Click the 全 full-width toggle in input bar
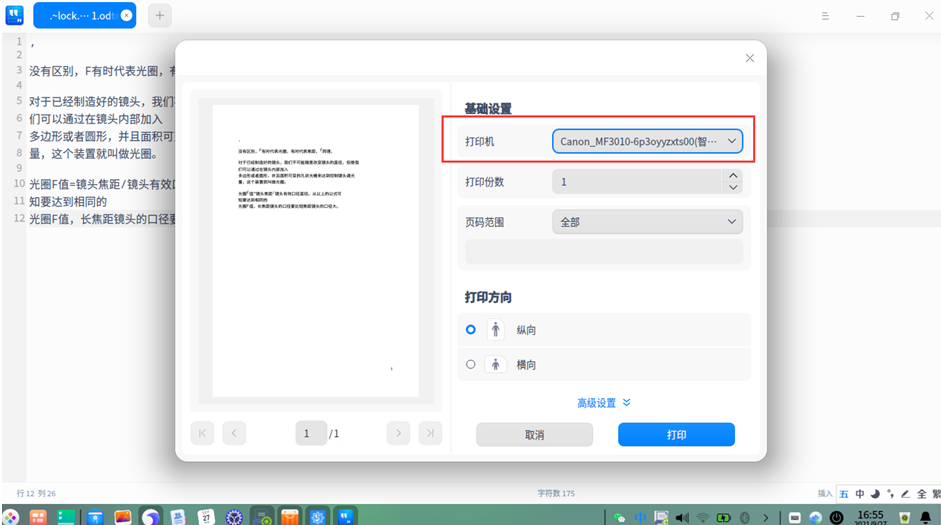Screen dimensions: 941x525 point(921,494)
